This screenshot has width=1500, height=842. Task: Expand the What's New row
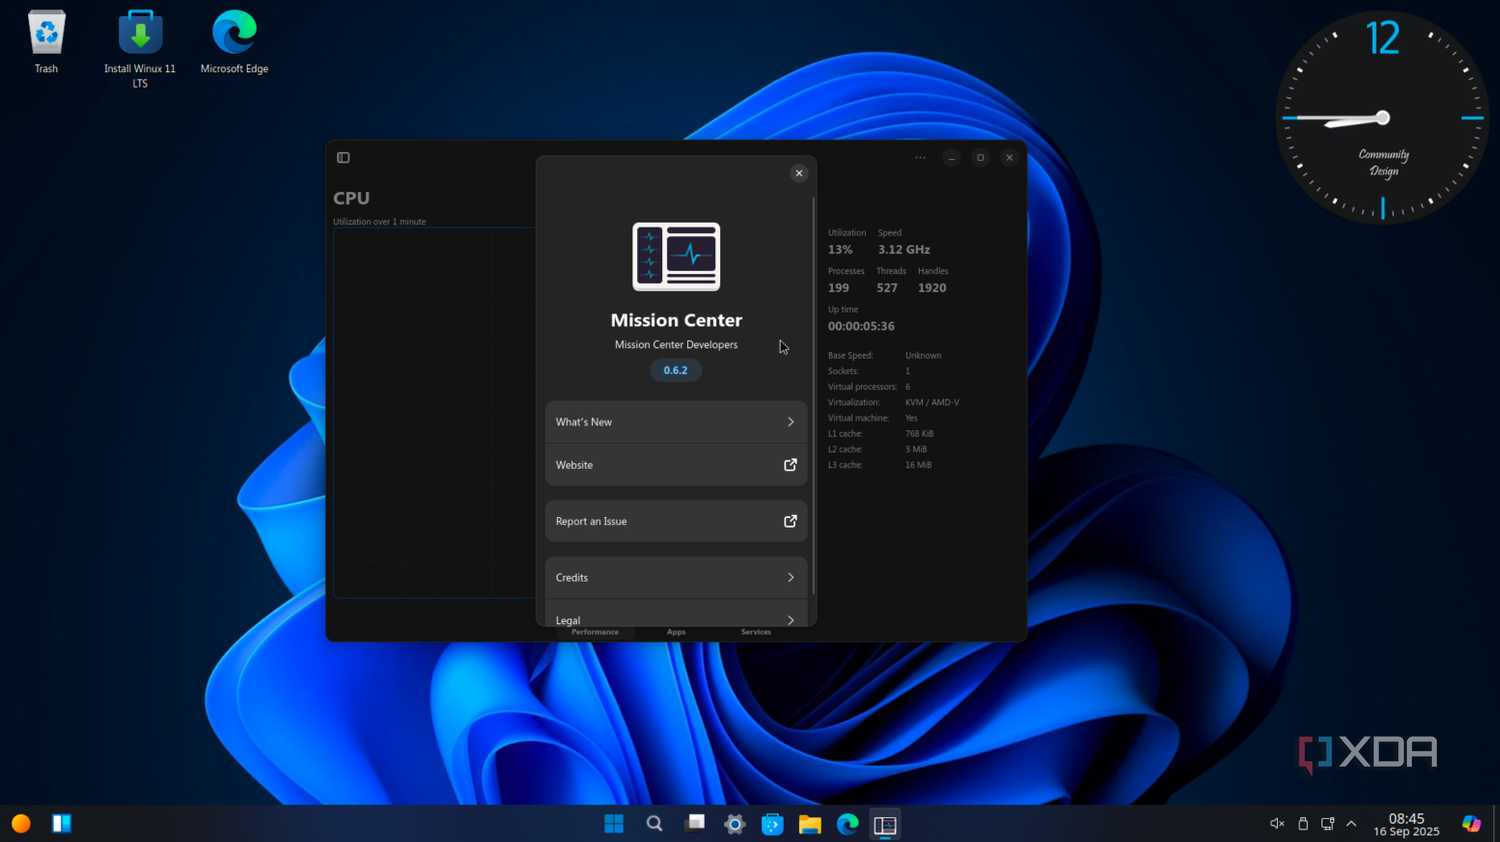676,422
